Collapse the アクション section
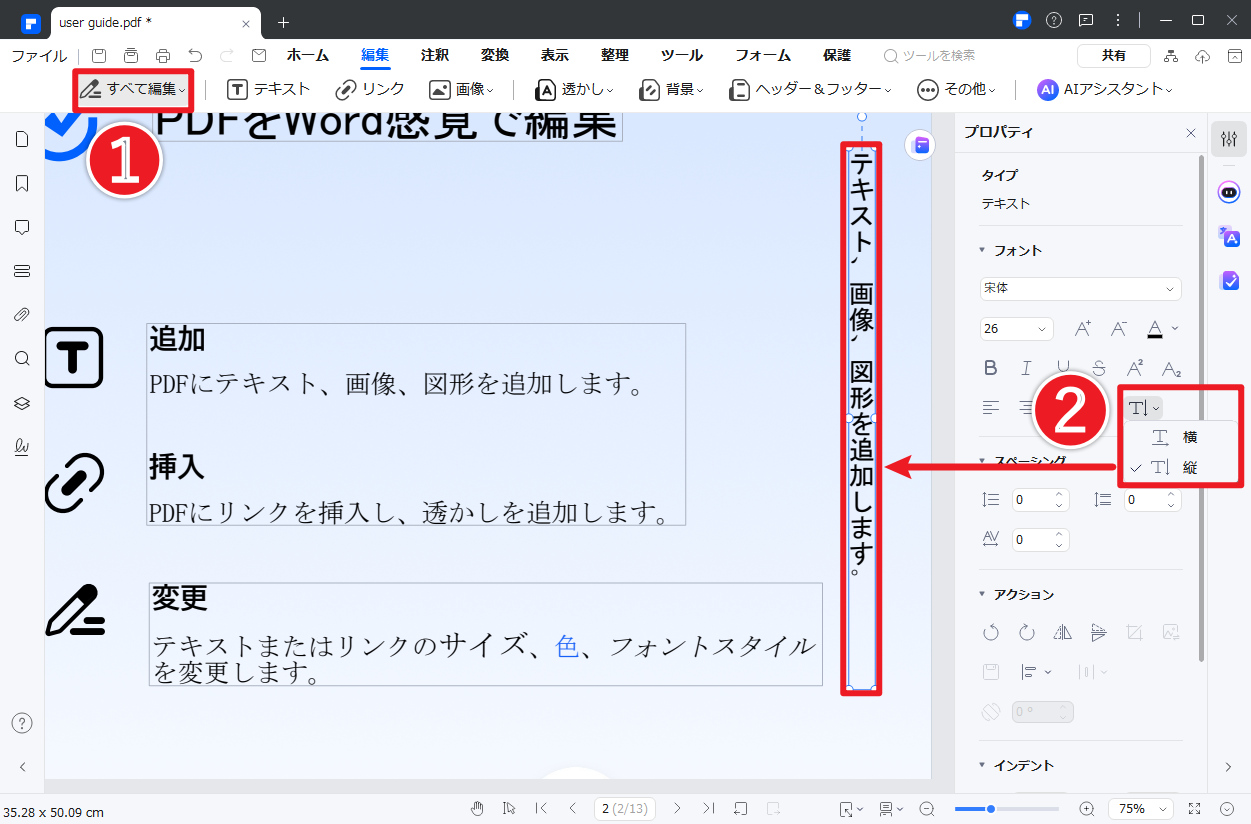 click(x=982, y=594)
